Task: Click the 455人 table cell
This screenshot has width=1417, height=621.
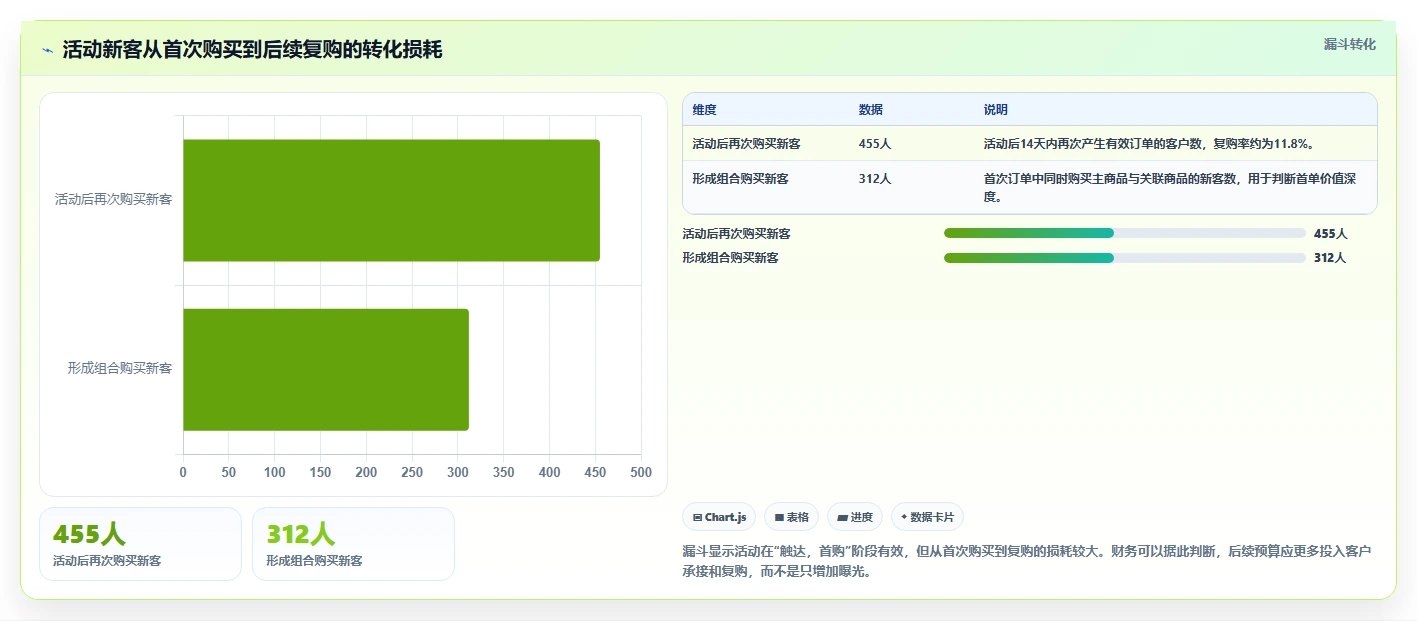Action: pyautogui.click(x=874, y=144)
